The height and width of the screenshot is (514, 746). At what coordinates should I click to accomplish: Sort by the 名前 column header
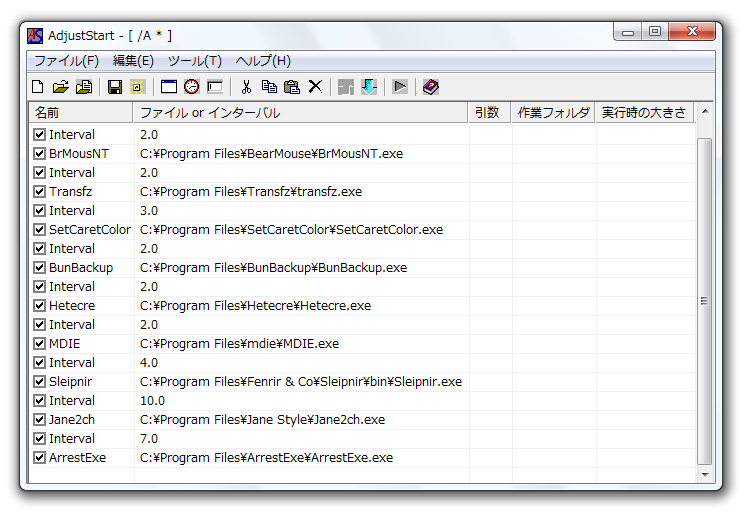point(81,113)
